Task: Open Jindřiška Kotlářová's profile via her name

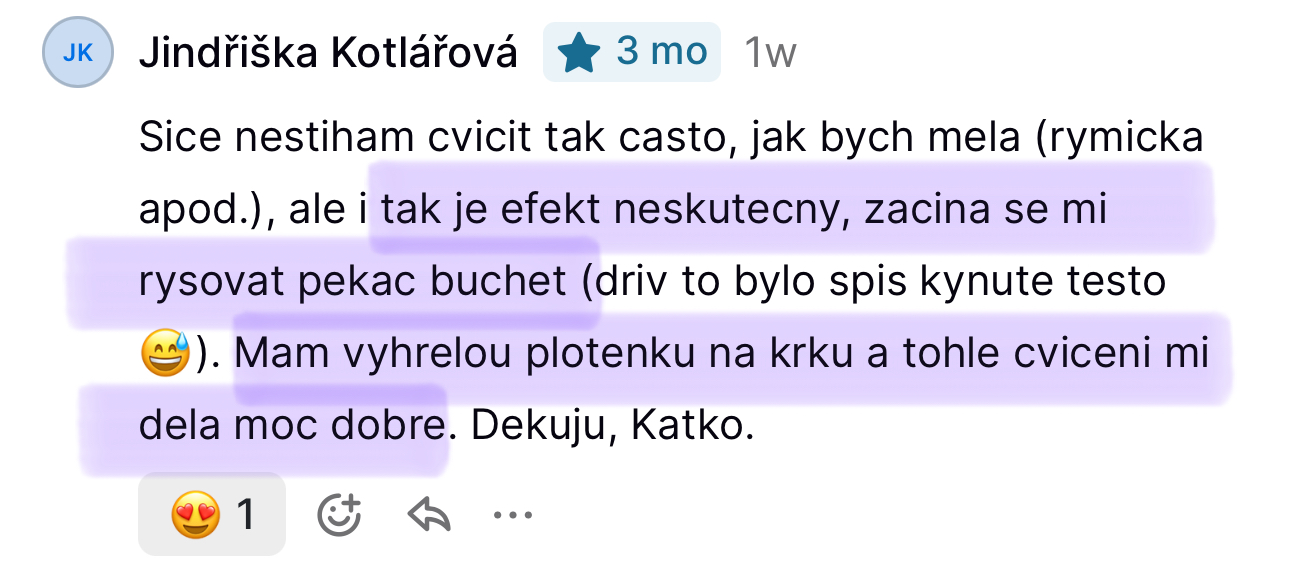Action: tap(328, 53)
